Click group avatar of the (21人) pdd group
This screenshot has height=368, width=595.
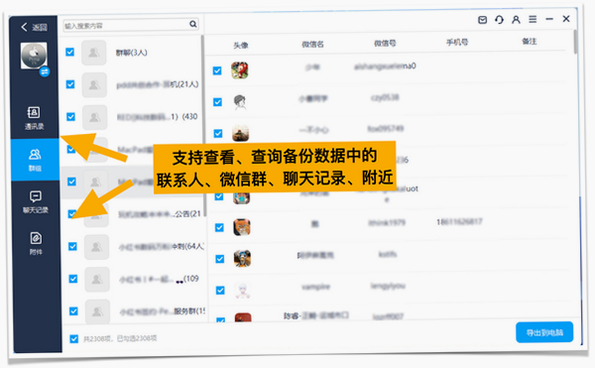tap(94, 85)
